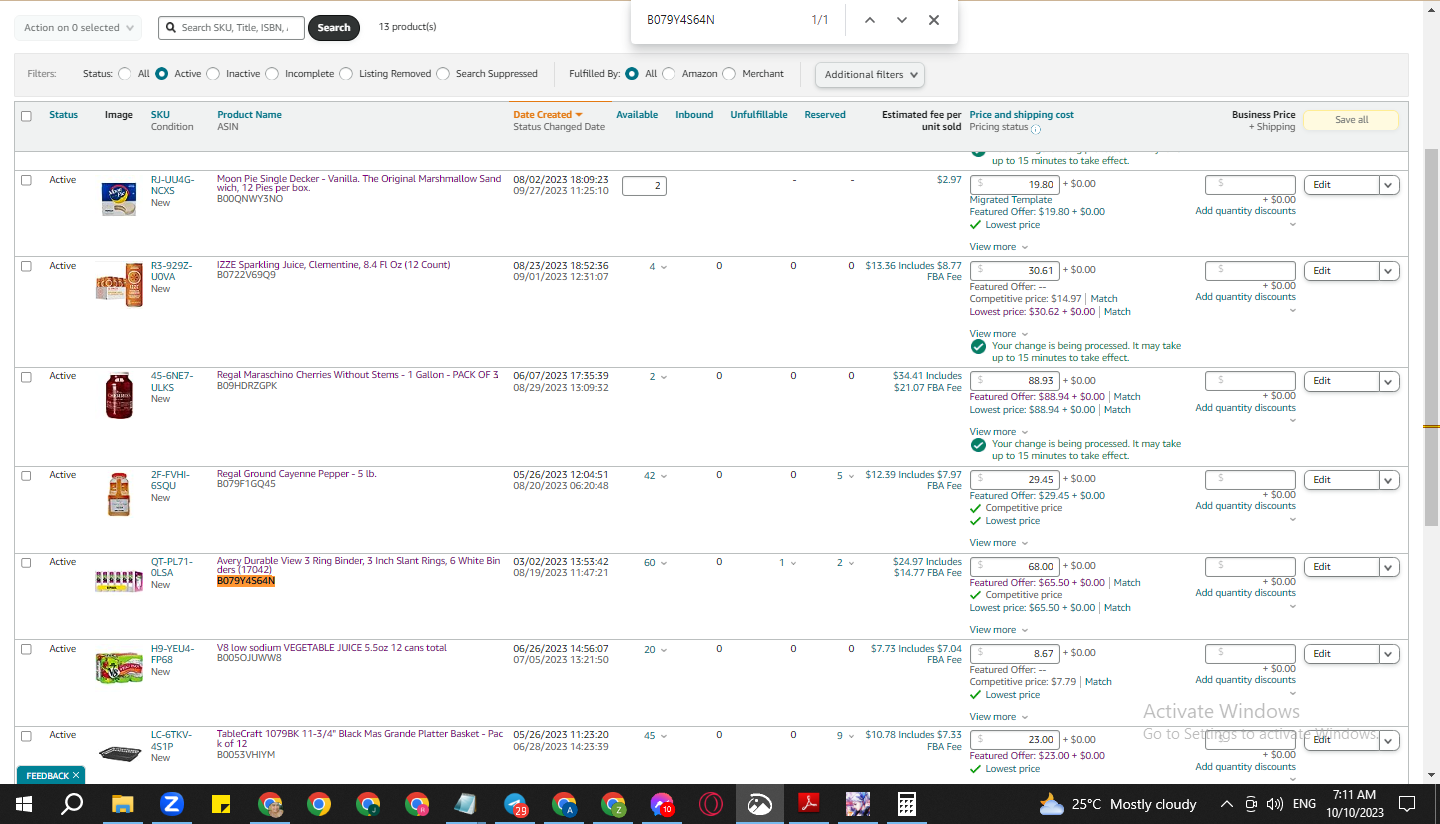
Task: Focus the SKU, Title, ISBN search field
Action: tap(230, 28)
